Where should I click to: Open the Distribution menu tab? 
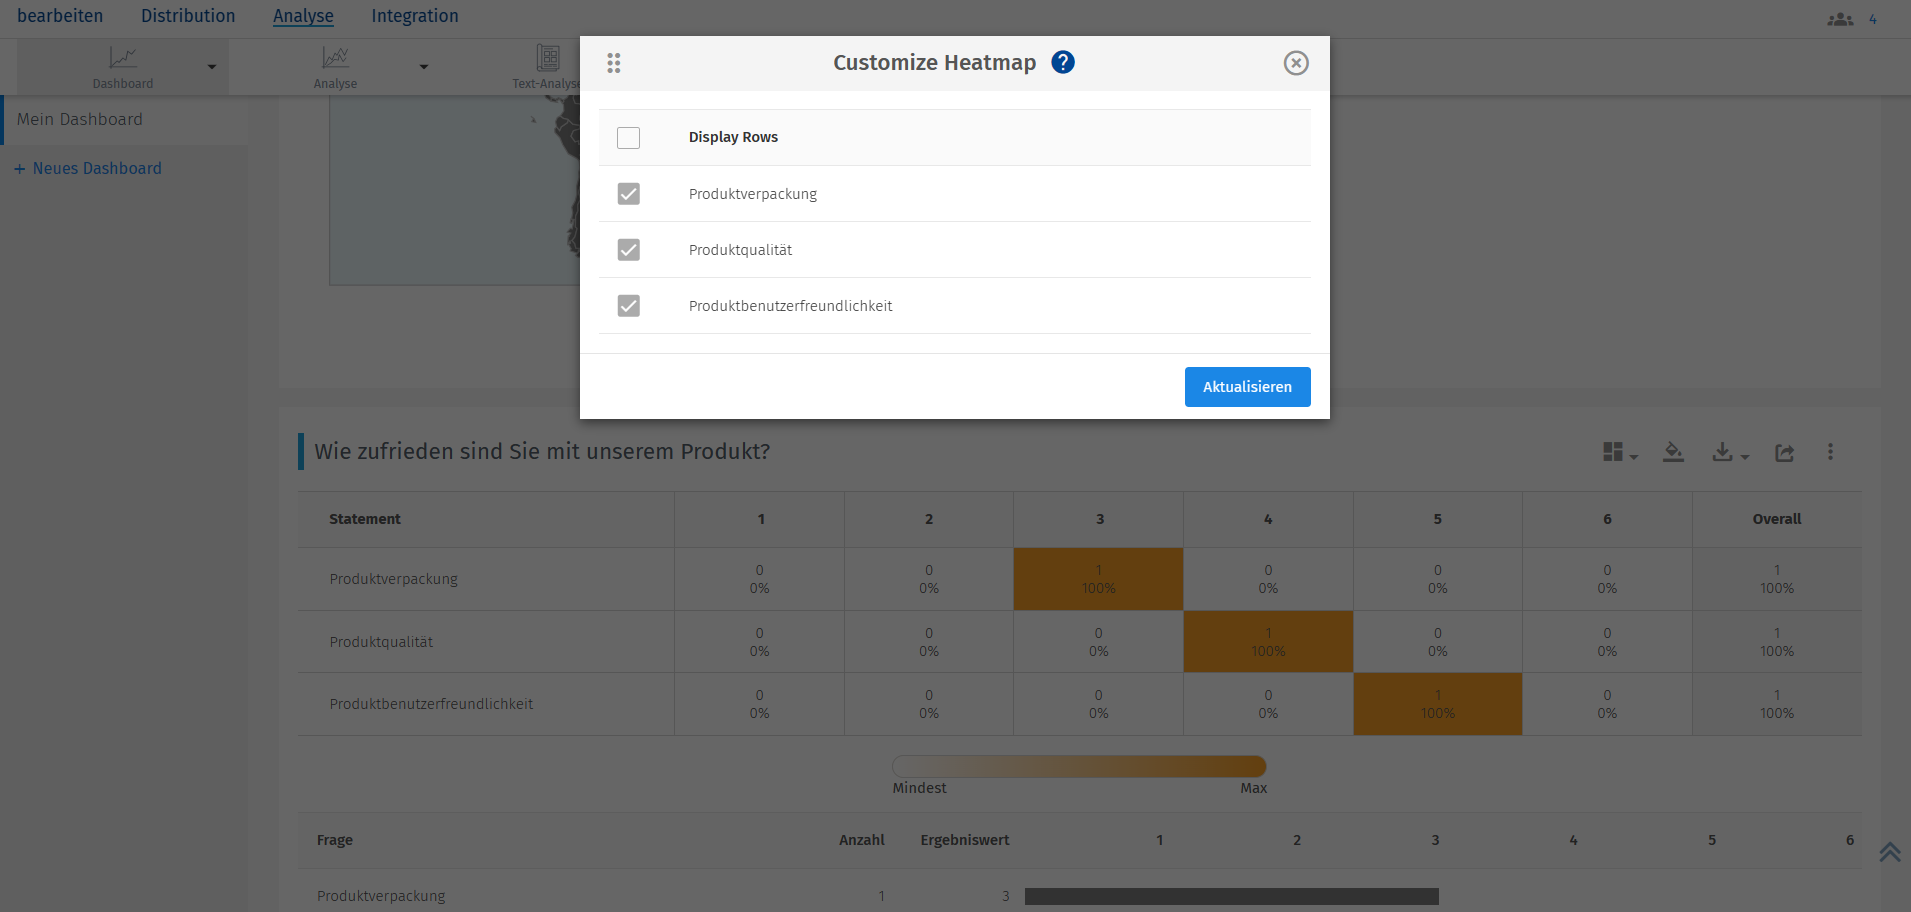188,16
